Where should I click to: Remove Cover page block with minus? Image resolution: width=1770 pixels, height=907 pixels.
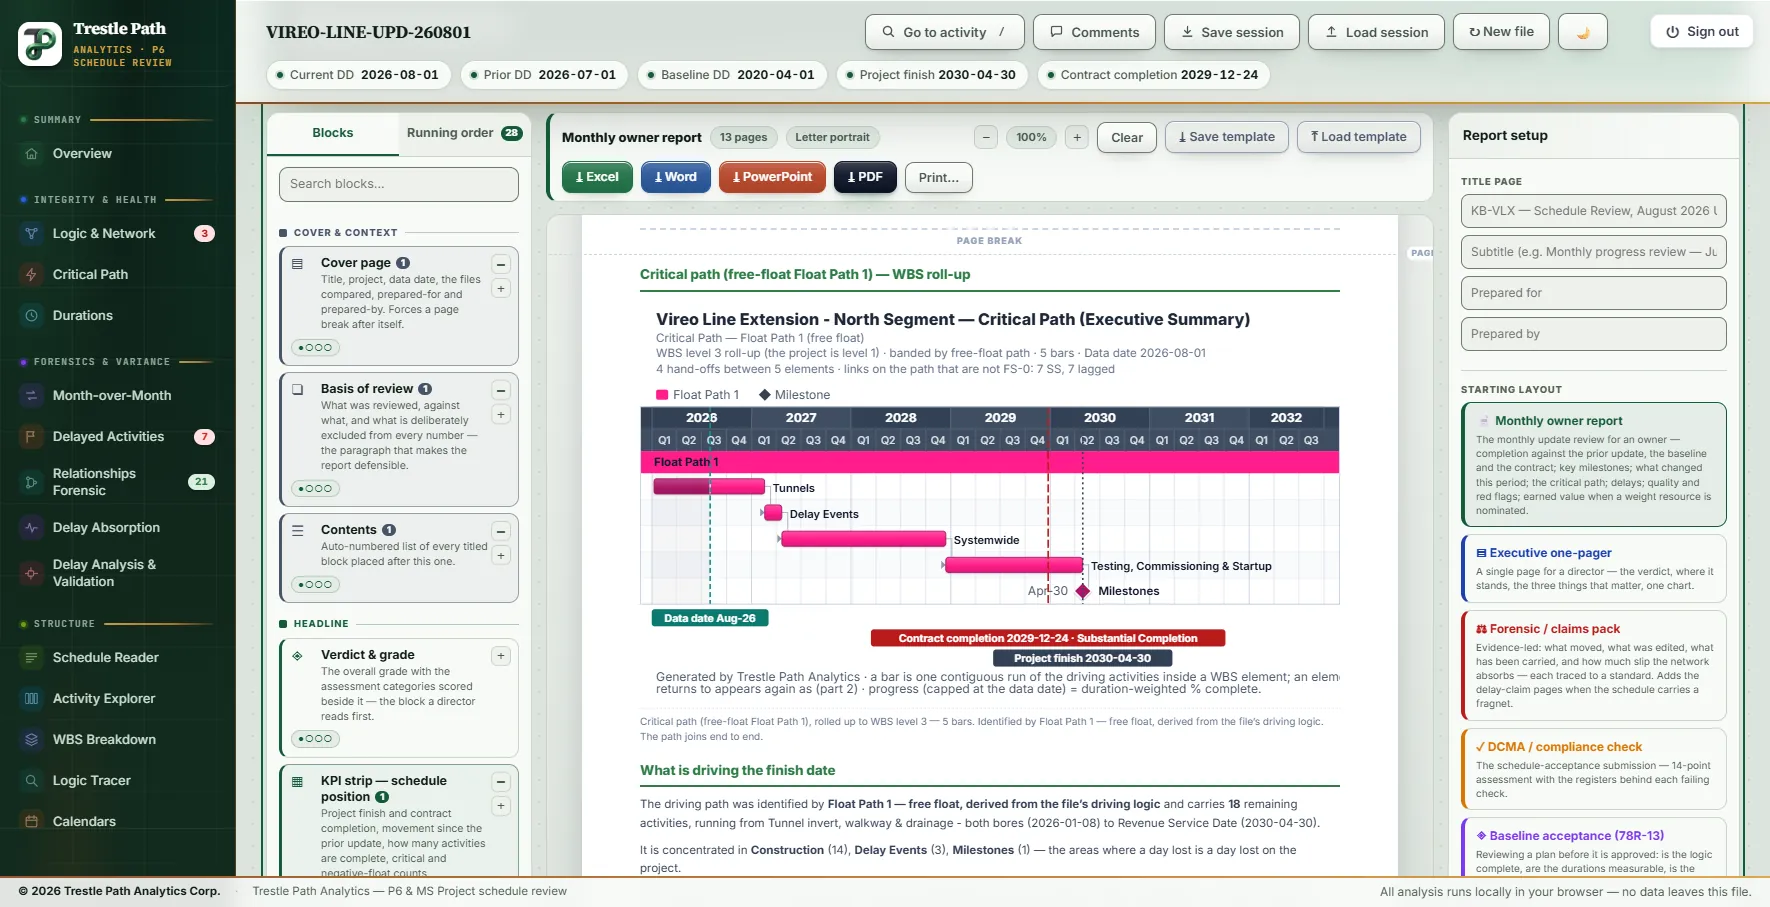pyautogui.click(x=501, y=265)
